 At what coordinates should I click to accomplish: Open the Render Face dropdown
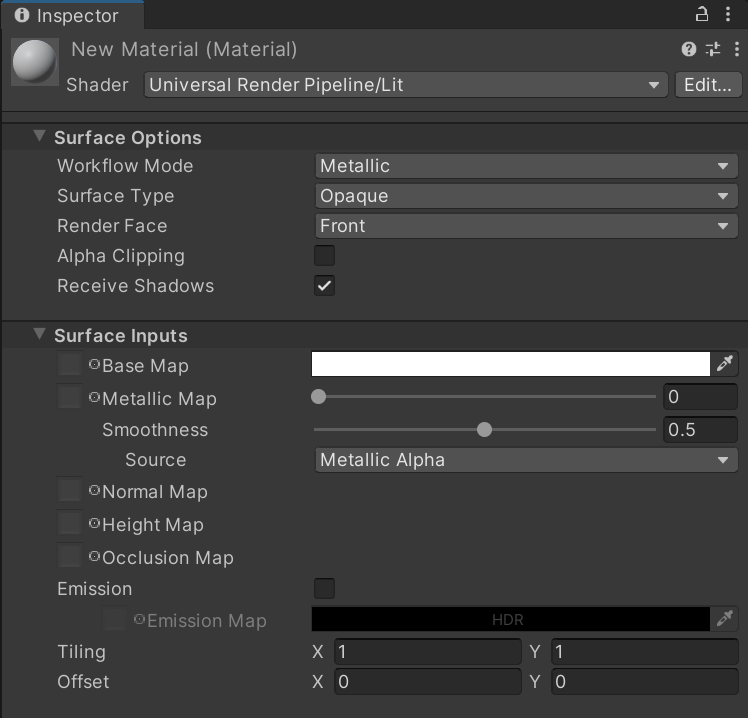[x=526, y=226]
